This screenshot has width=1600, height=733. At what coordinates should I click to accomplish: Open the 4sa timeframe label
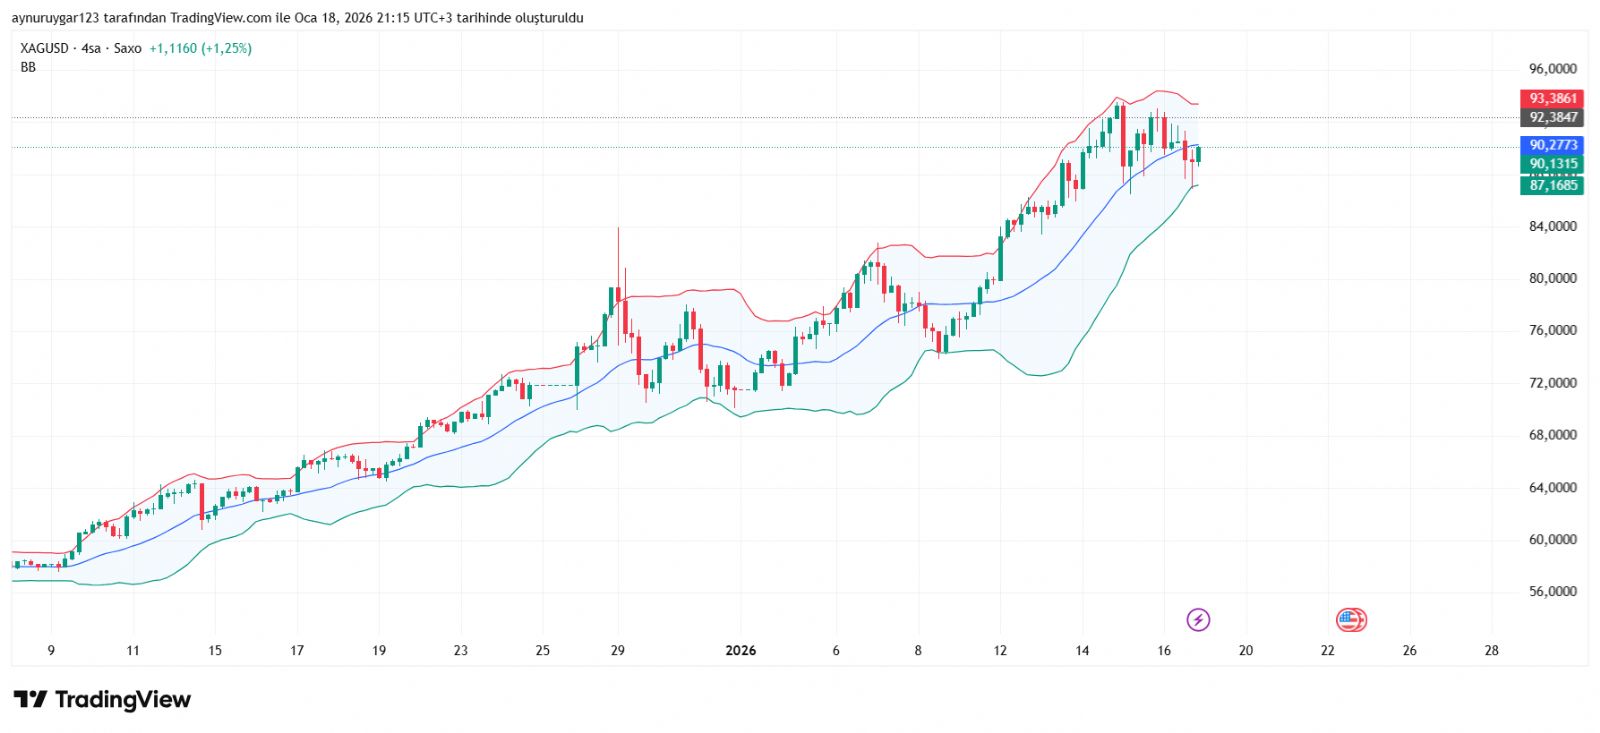[x=91, y=48]
